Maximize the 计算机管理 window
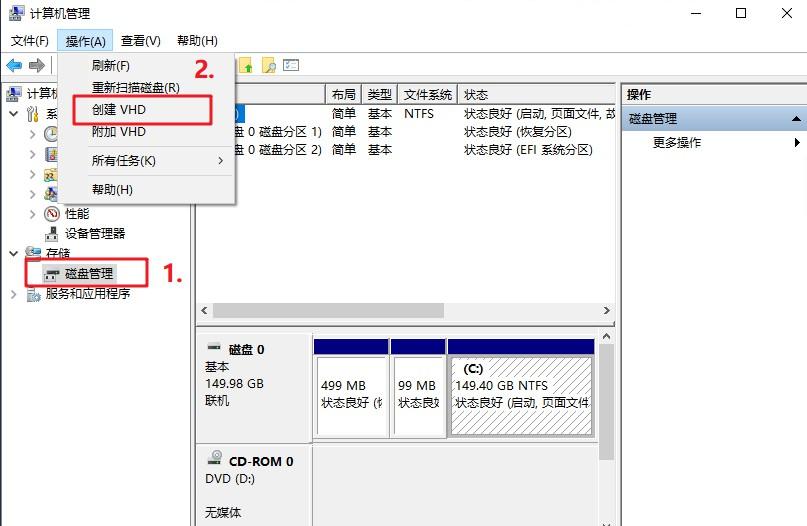Screen dimensions: 807x526 [741, 13]
